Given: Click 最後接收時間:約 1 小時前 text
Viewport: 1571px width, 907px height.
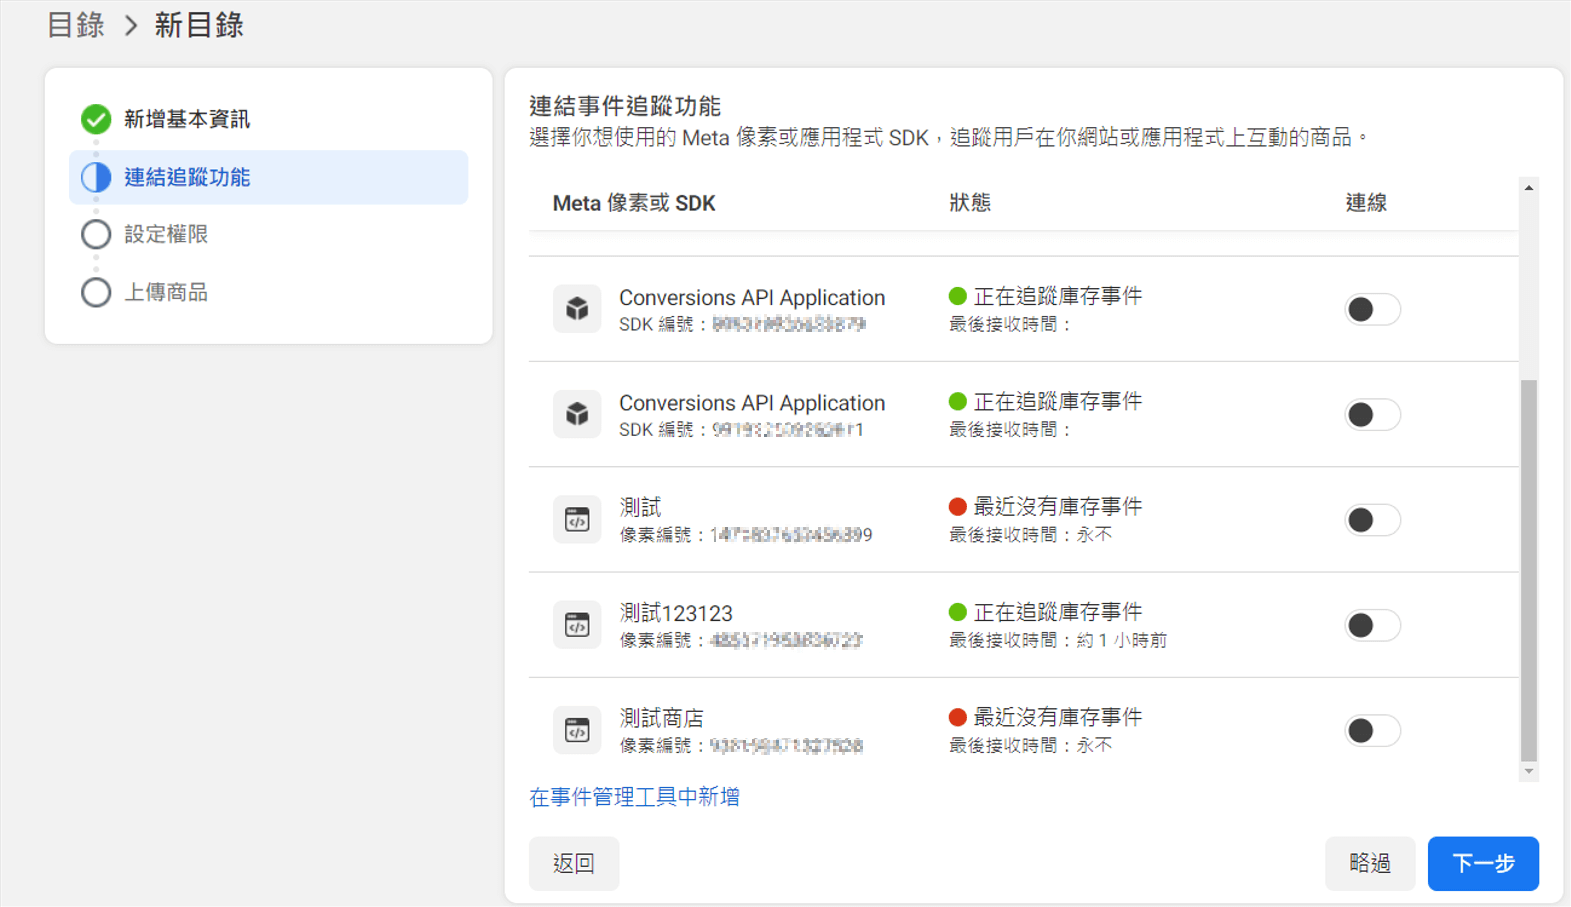Looking at the screenshot, I should click(x=1058, y=640).
